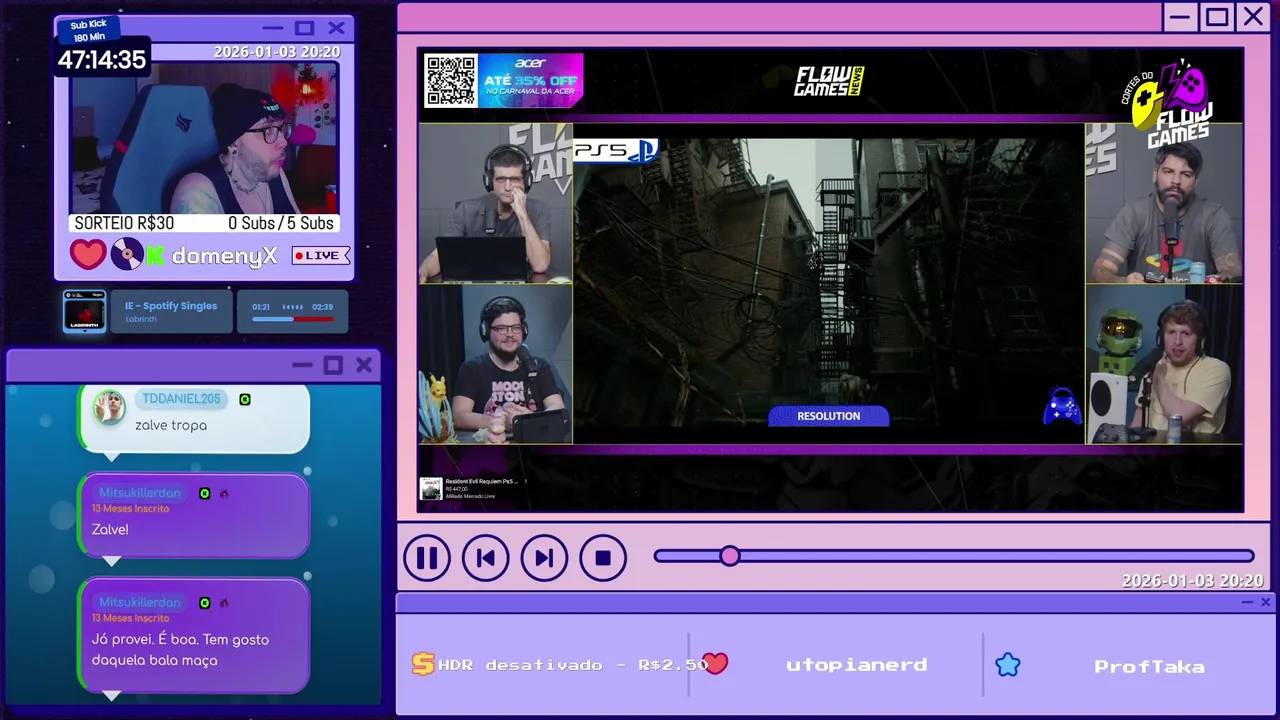Click the host webcam with Master Chief helmet
Screen dimensions: 1280x720
pyautogui.click(x=1164, y=364)
